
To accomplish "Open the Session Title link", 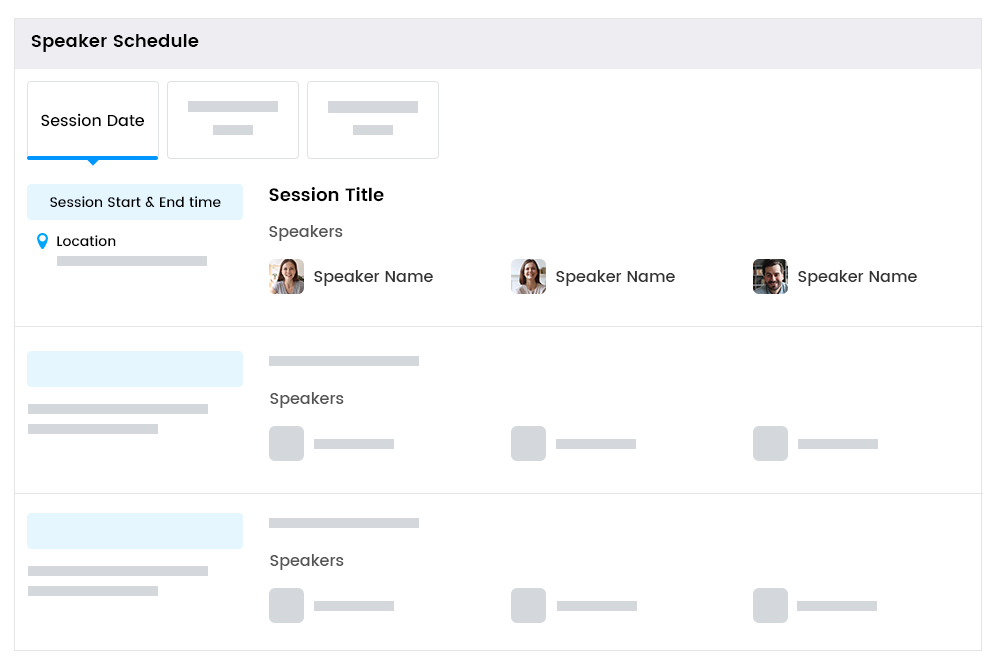I will coord(326,195).
